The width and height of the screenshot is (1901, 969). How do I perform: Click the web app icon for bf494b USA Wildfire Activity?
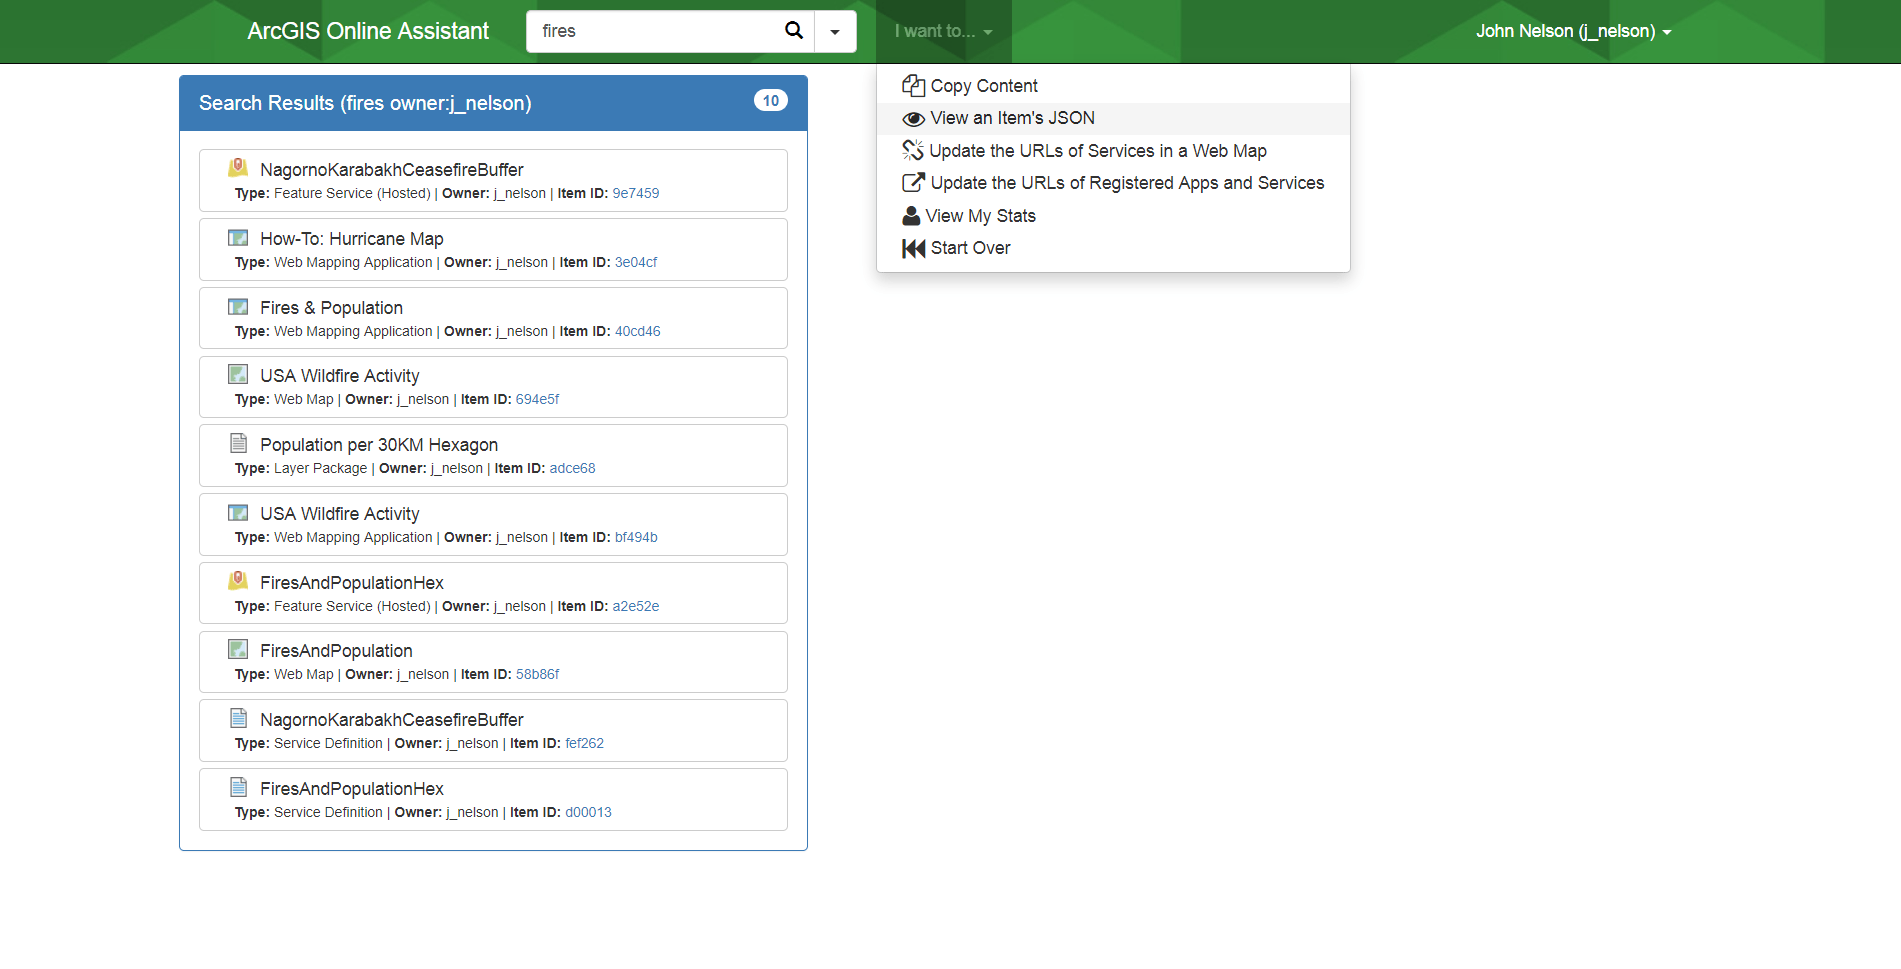coord(238,512)
